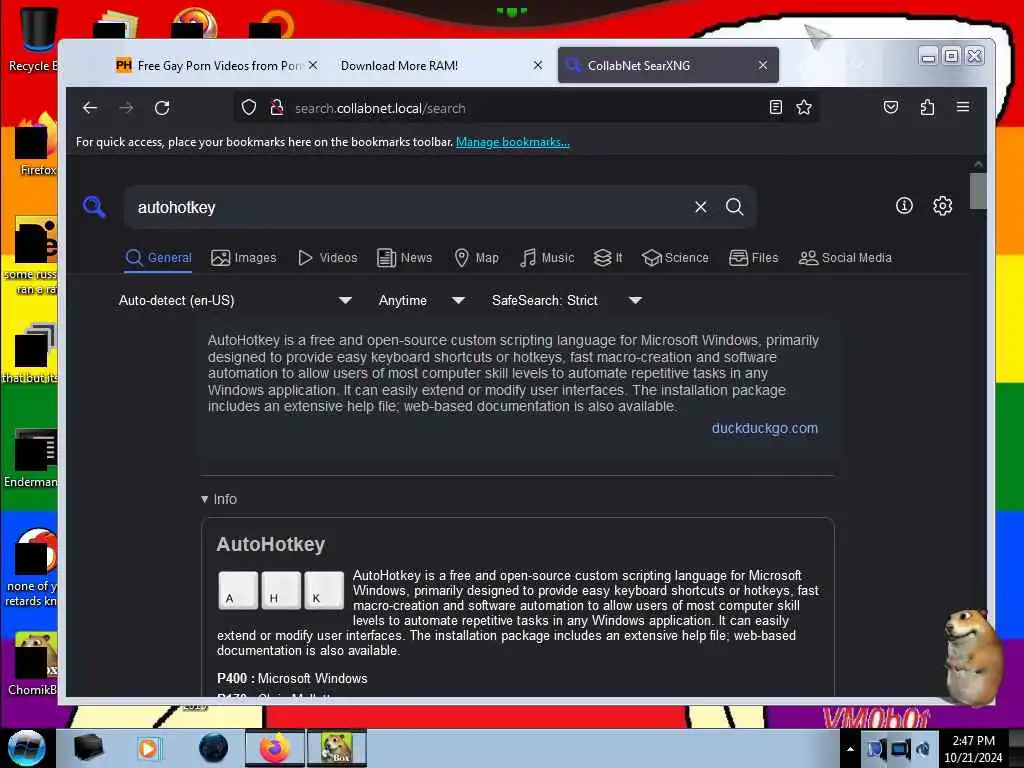Go back to the previous page
1024x768 pixels.
[90, 108]
